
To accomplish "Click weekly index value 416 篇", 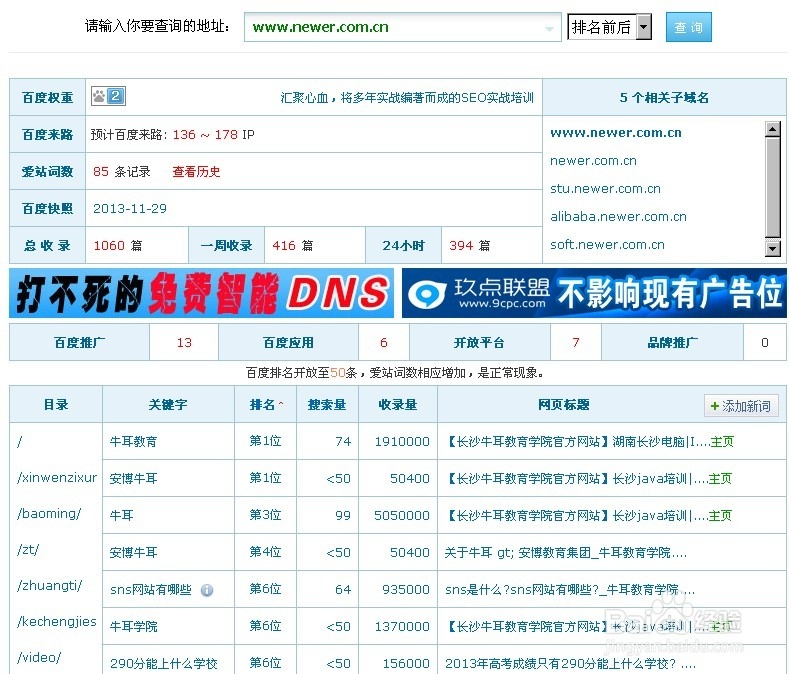I will (x=293, y=246).
